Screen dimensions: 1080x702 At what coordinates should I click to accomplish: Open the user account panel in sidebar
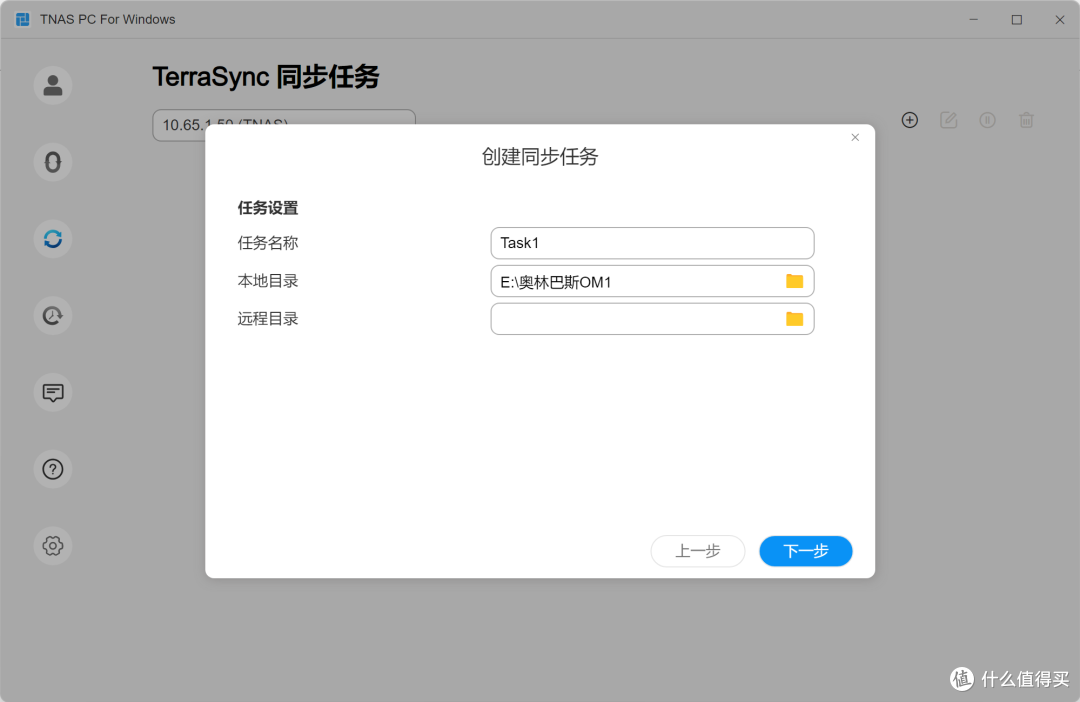(52, 85)
